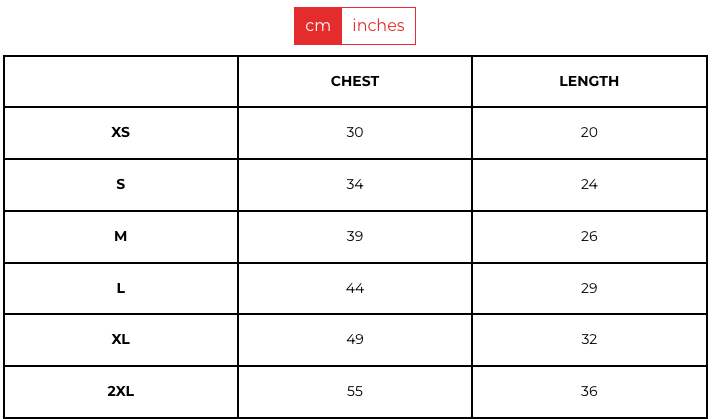715x419 pixels.
Task: Click XS chest value 30
Action: (355, 132)
